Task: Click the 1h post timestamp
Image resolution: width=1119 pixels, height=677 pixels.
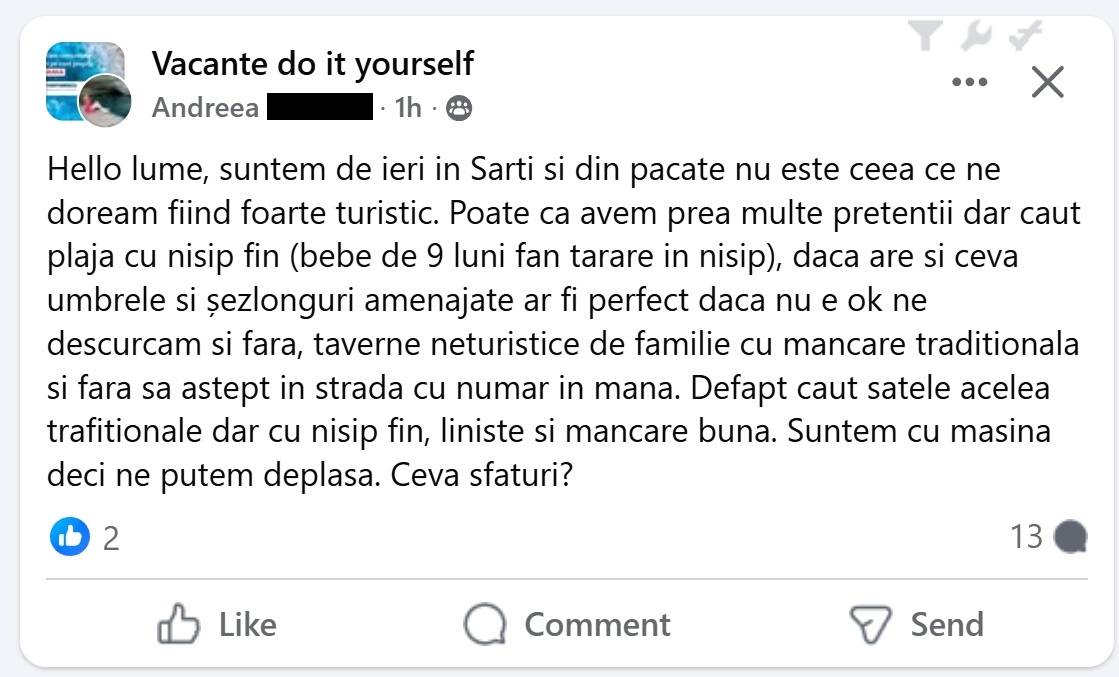Action: (408, 108)
